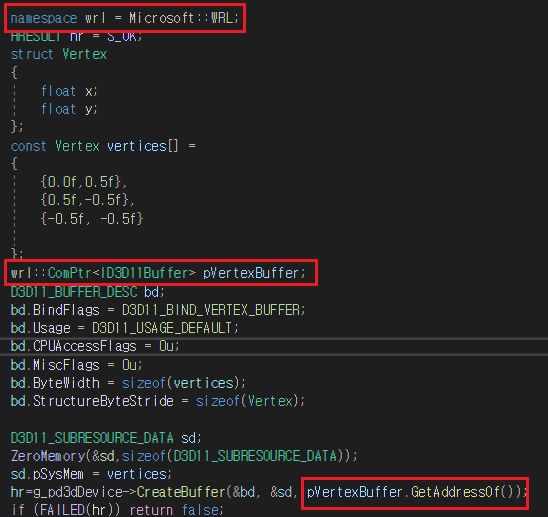548x517 pixels.
Task: Click 'bd.ByteWidth = sizeof(vertices);' line
Action: tap(128, 383)
